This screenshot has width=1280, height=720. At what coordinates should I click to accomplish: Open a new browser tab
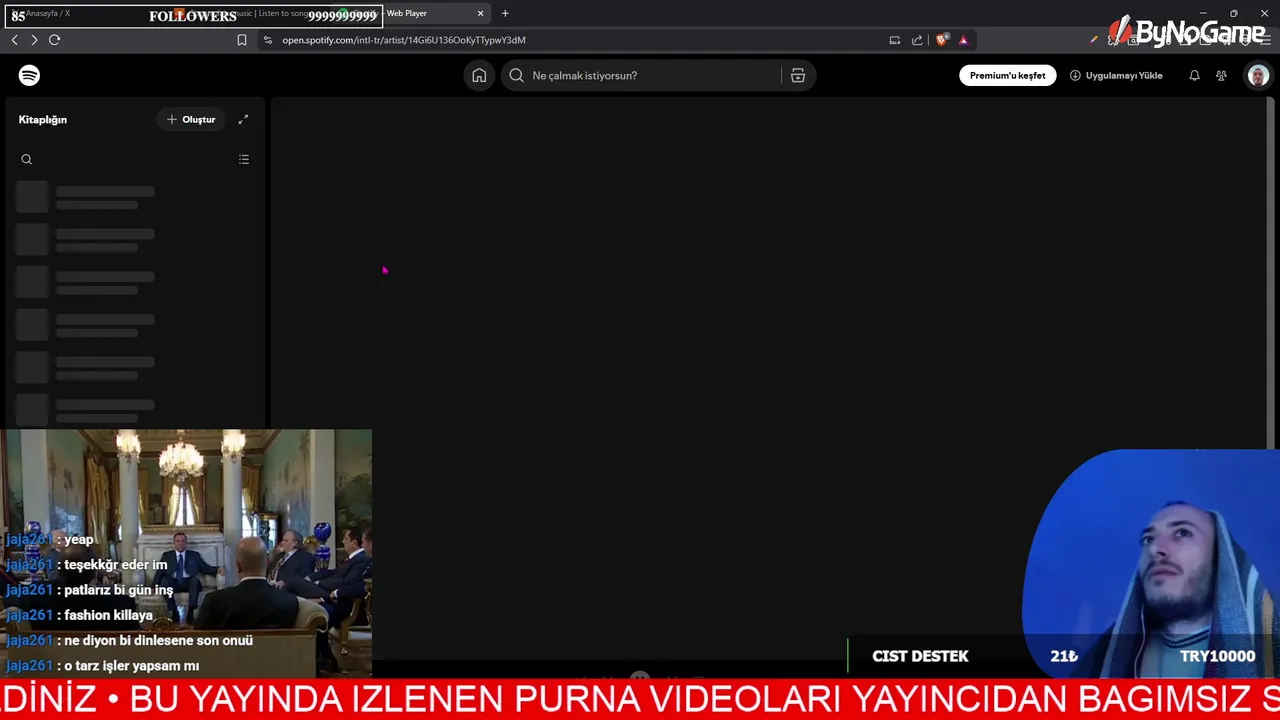[505, 13]
